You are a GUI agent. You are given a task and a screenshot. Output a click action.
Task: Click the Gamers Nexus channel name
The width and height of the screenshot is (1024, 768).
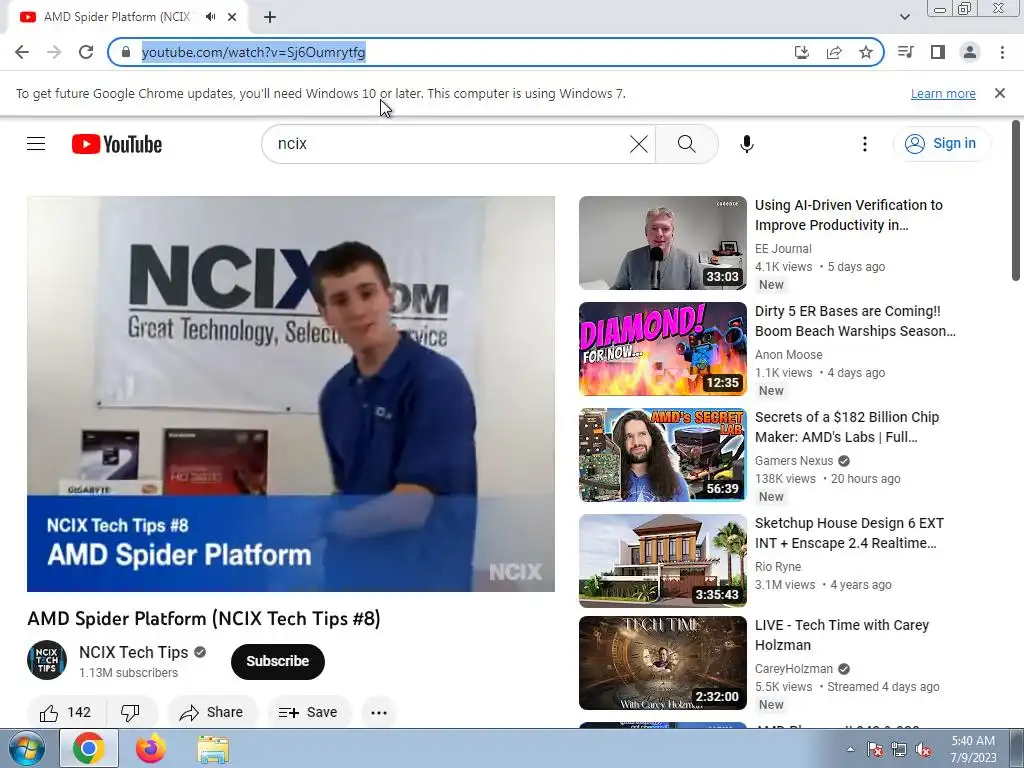(794, 460)
